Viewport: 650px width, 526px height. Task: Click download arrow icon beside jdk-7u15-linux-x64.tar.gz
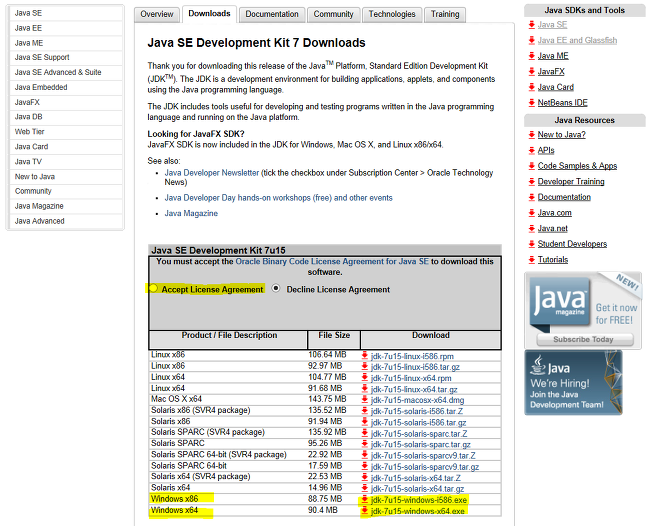pyautogui.click(x=364, y=389)
